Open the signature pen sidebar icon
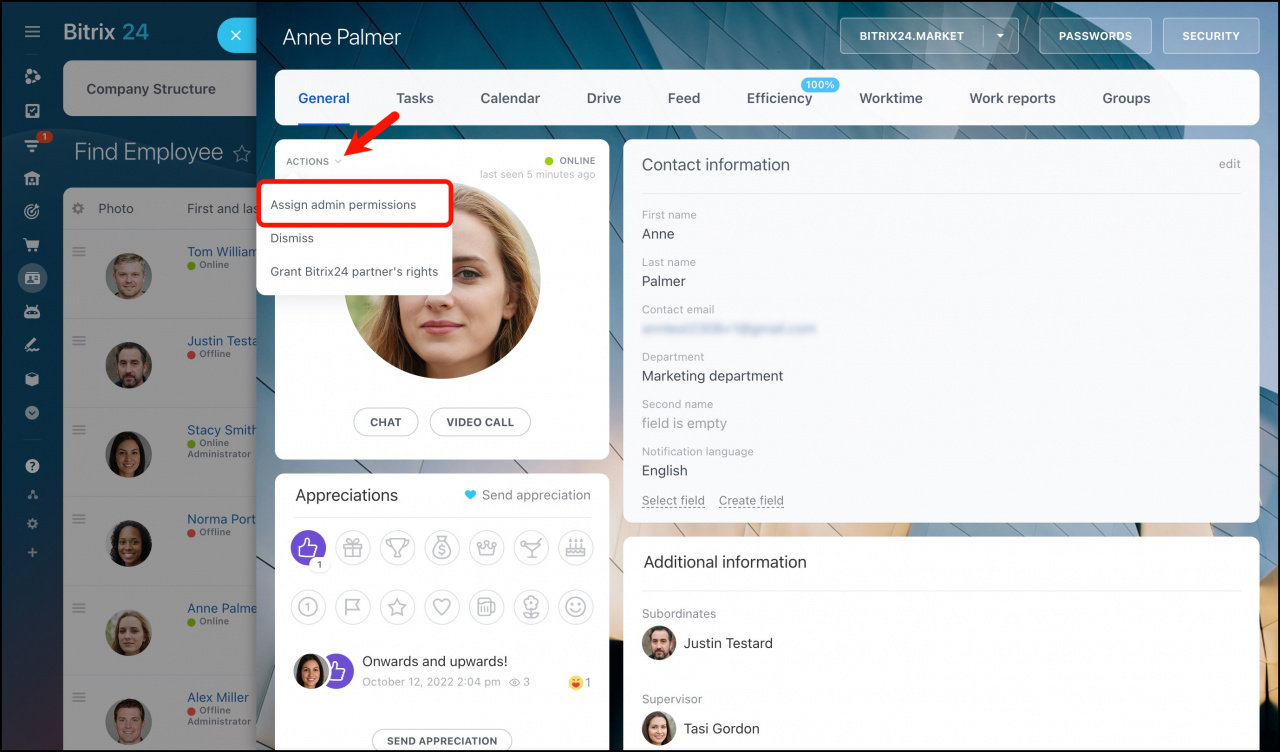 32,345
